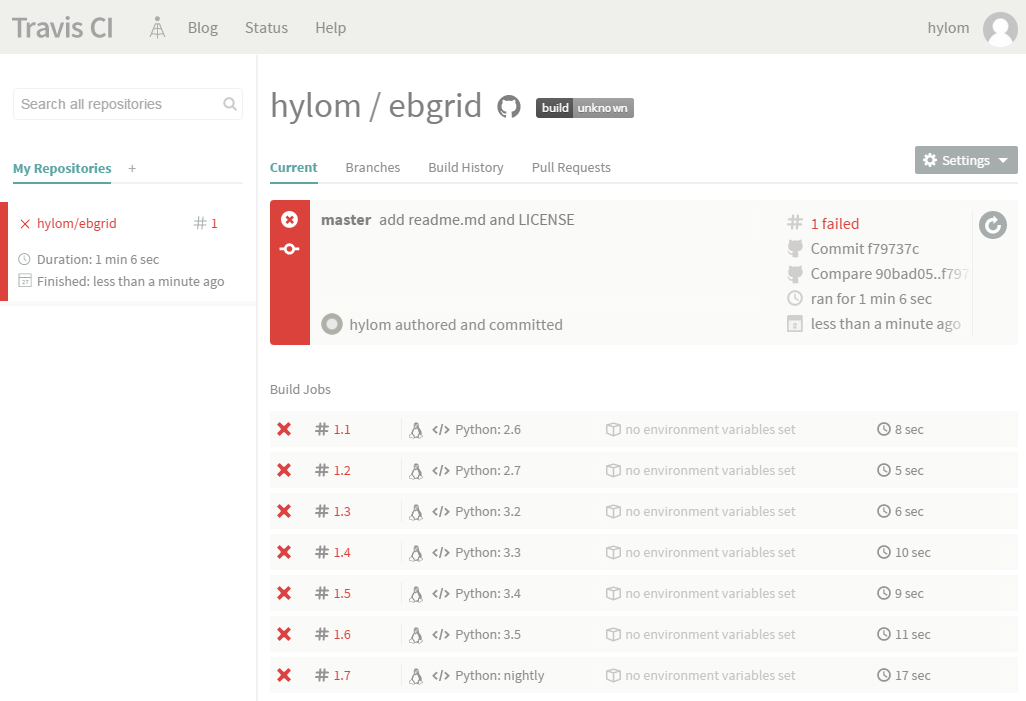Click the GitHub octocat icon next to ebgrid
This screenshot has width=1026, height=701.
(x=508, y=106)
